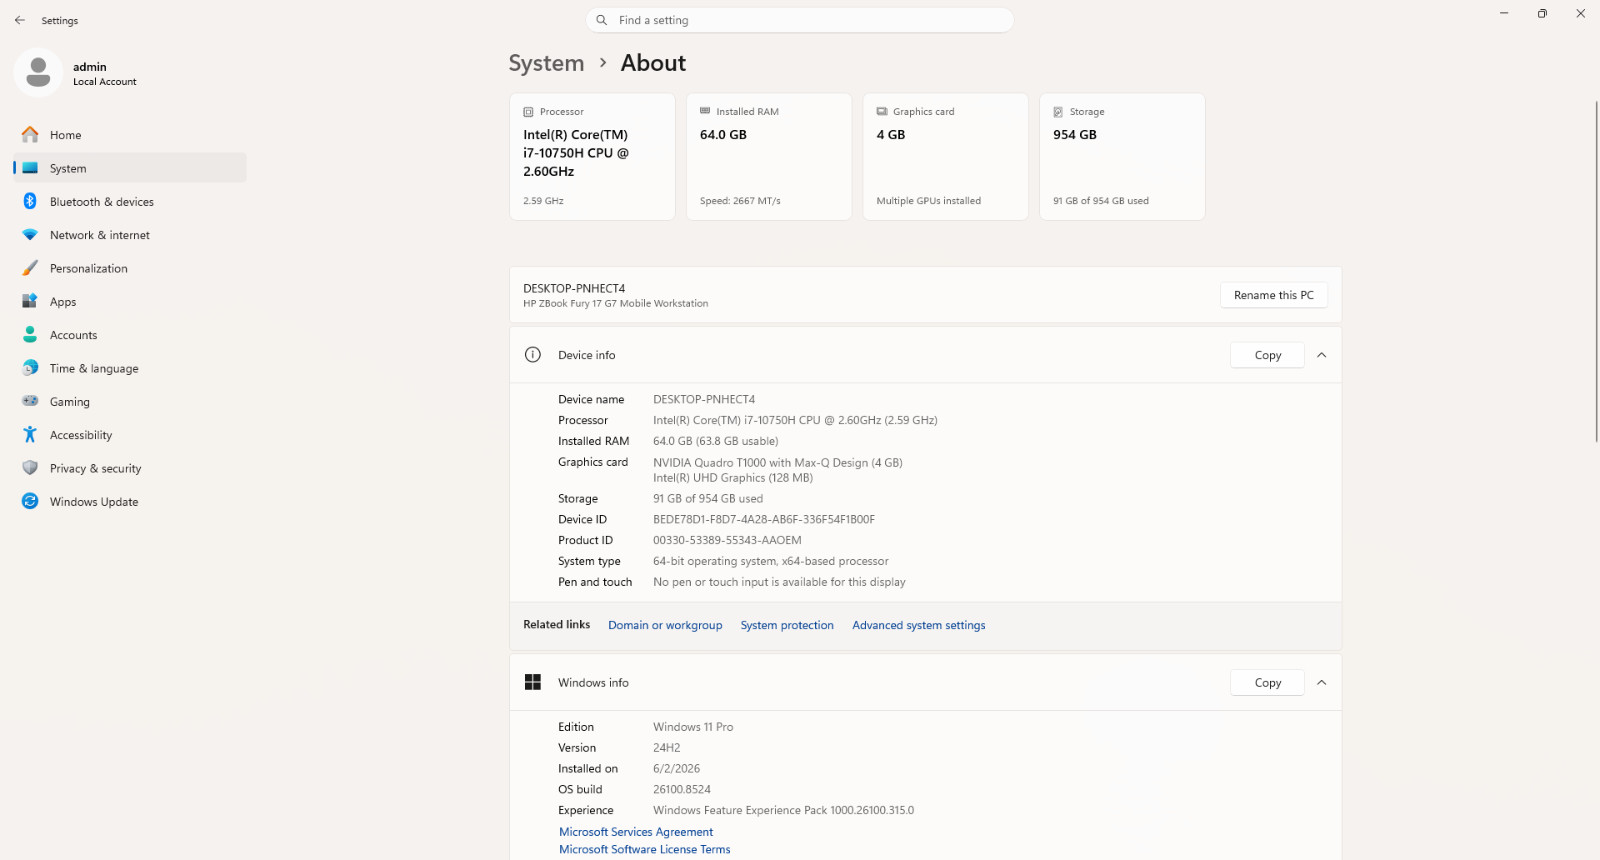Open the Gaming settings section

tap(130, 402)
